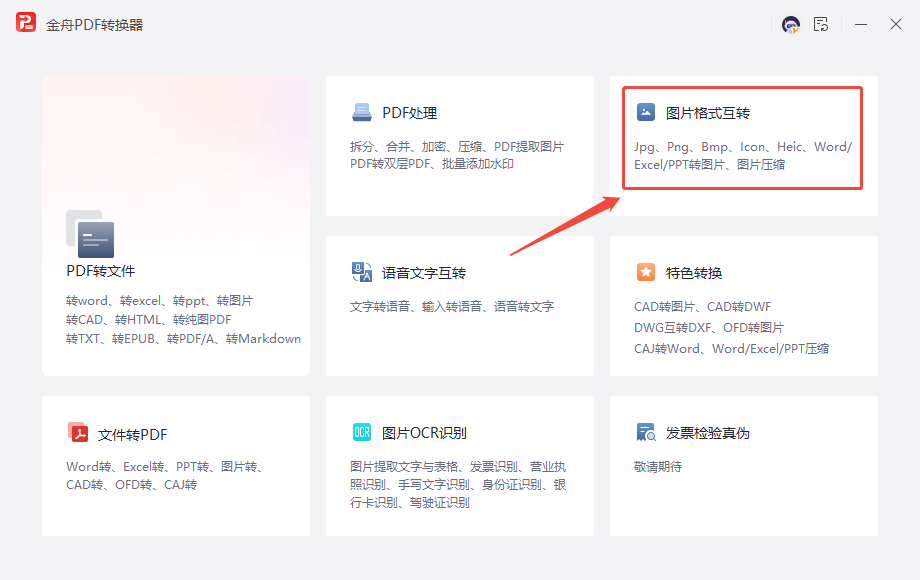
Task: Click the 金舟PDF转换器 title text
Action: tap(94, 25)
